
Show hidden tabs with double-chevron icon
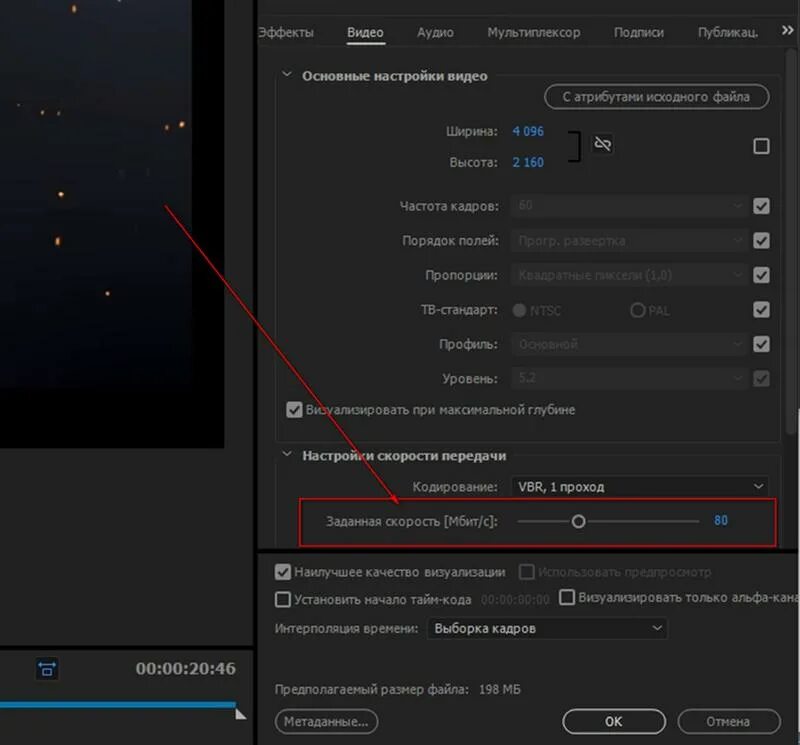[787, 31]
